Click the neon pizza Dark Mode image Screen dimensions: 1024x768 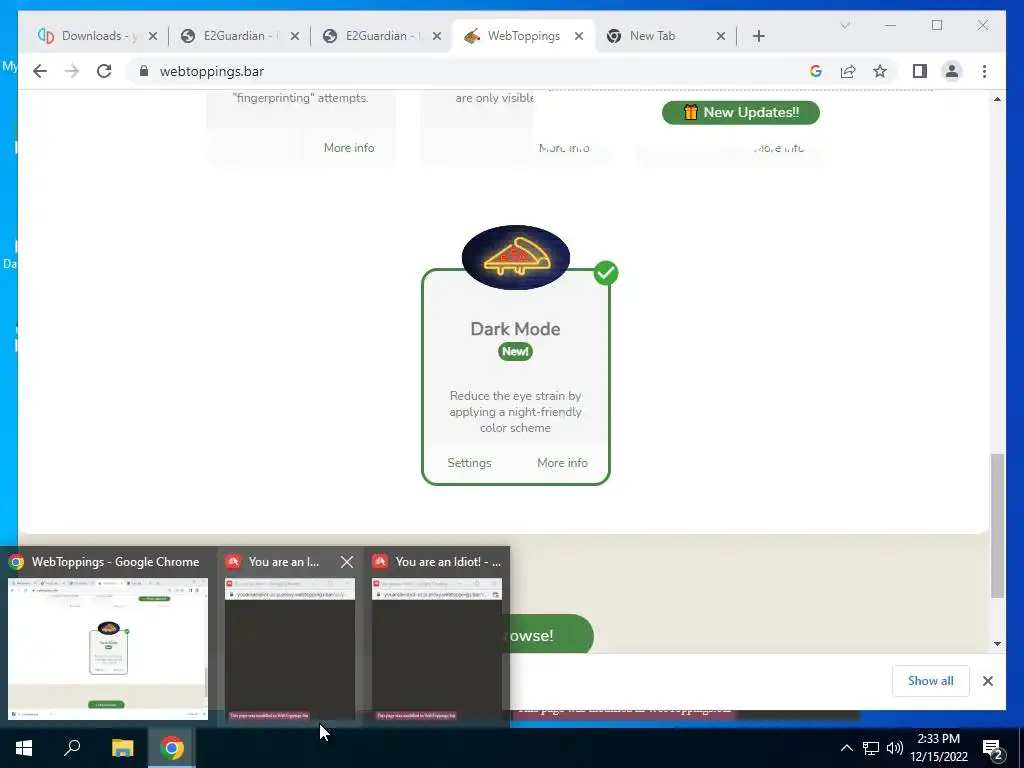516,257
